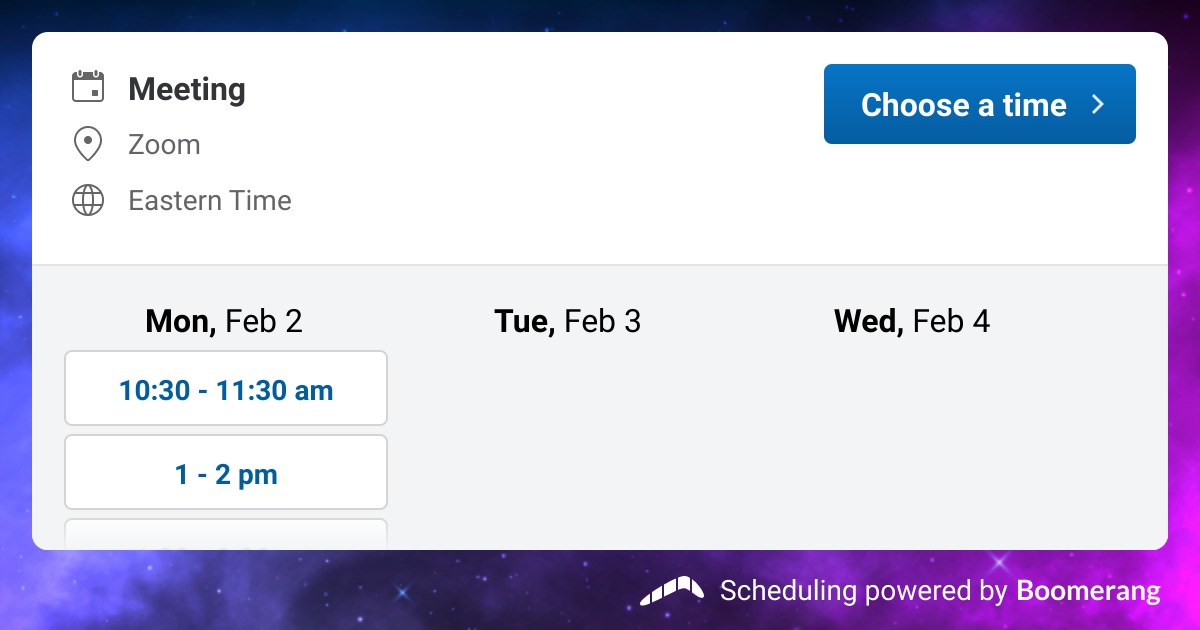The height and width of the screenshot is (630, 1200).
Task: Switch to the Tue, Feb 3 heading
Action: pos(567,321)
